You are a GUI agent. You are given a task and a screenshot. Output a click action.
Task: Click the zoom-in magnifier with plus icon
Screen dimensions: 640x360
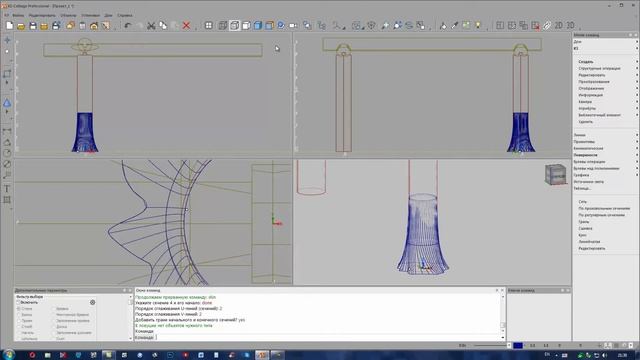point(385,26)
